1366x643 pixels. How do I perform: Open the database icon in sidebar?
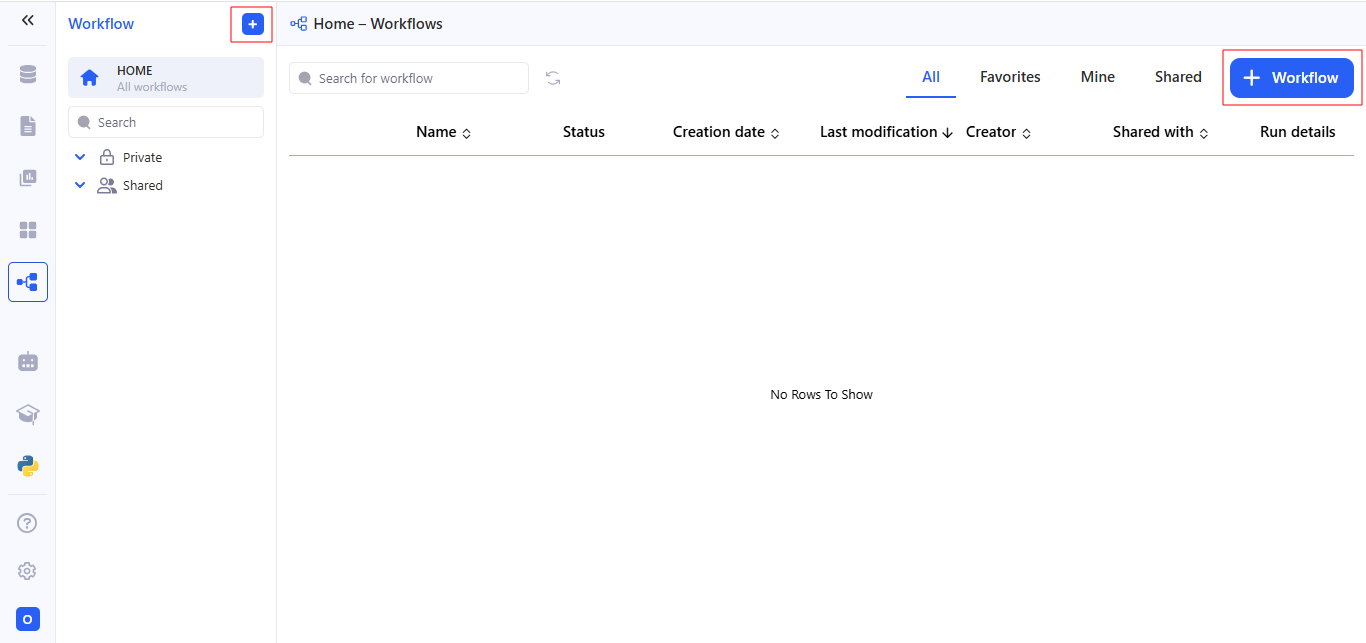[28, 75]
